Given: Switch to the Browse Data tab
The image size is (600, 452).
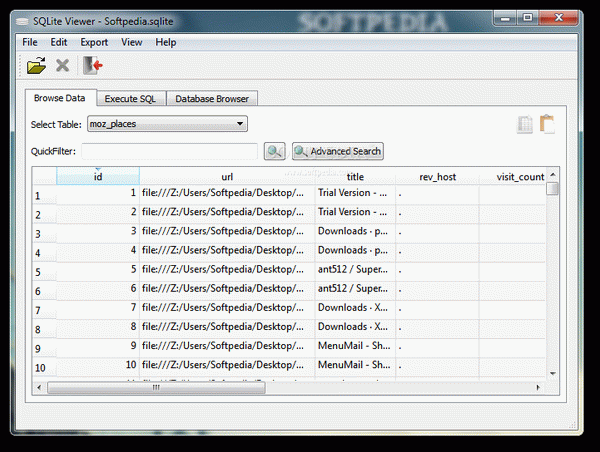Looking at the screenshot, I should (x=60, y=98).
